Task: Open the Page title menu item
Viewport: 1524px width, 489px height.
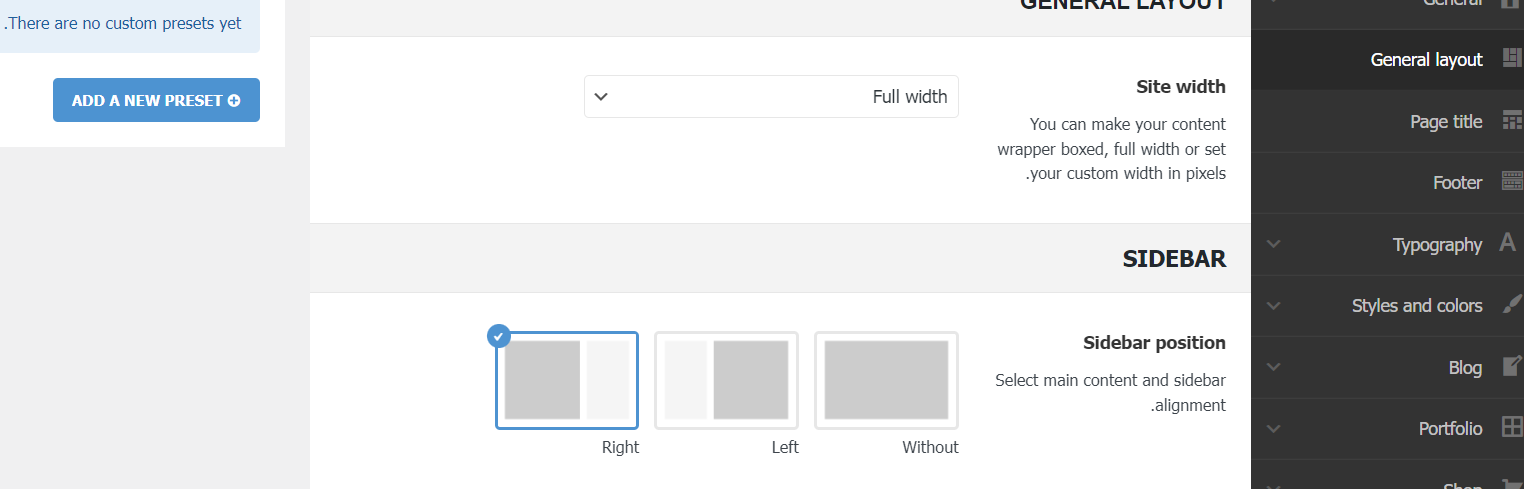Action: (1446, 121)
